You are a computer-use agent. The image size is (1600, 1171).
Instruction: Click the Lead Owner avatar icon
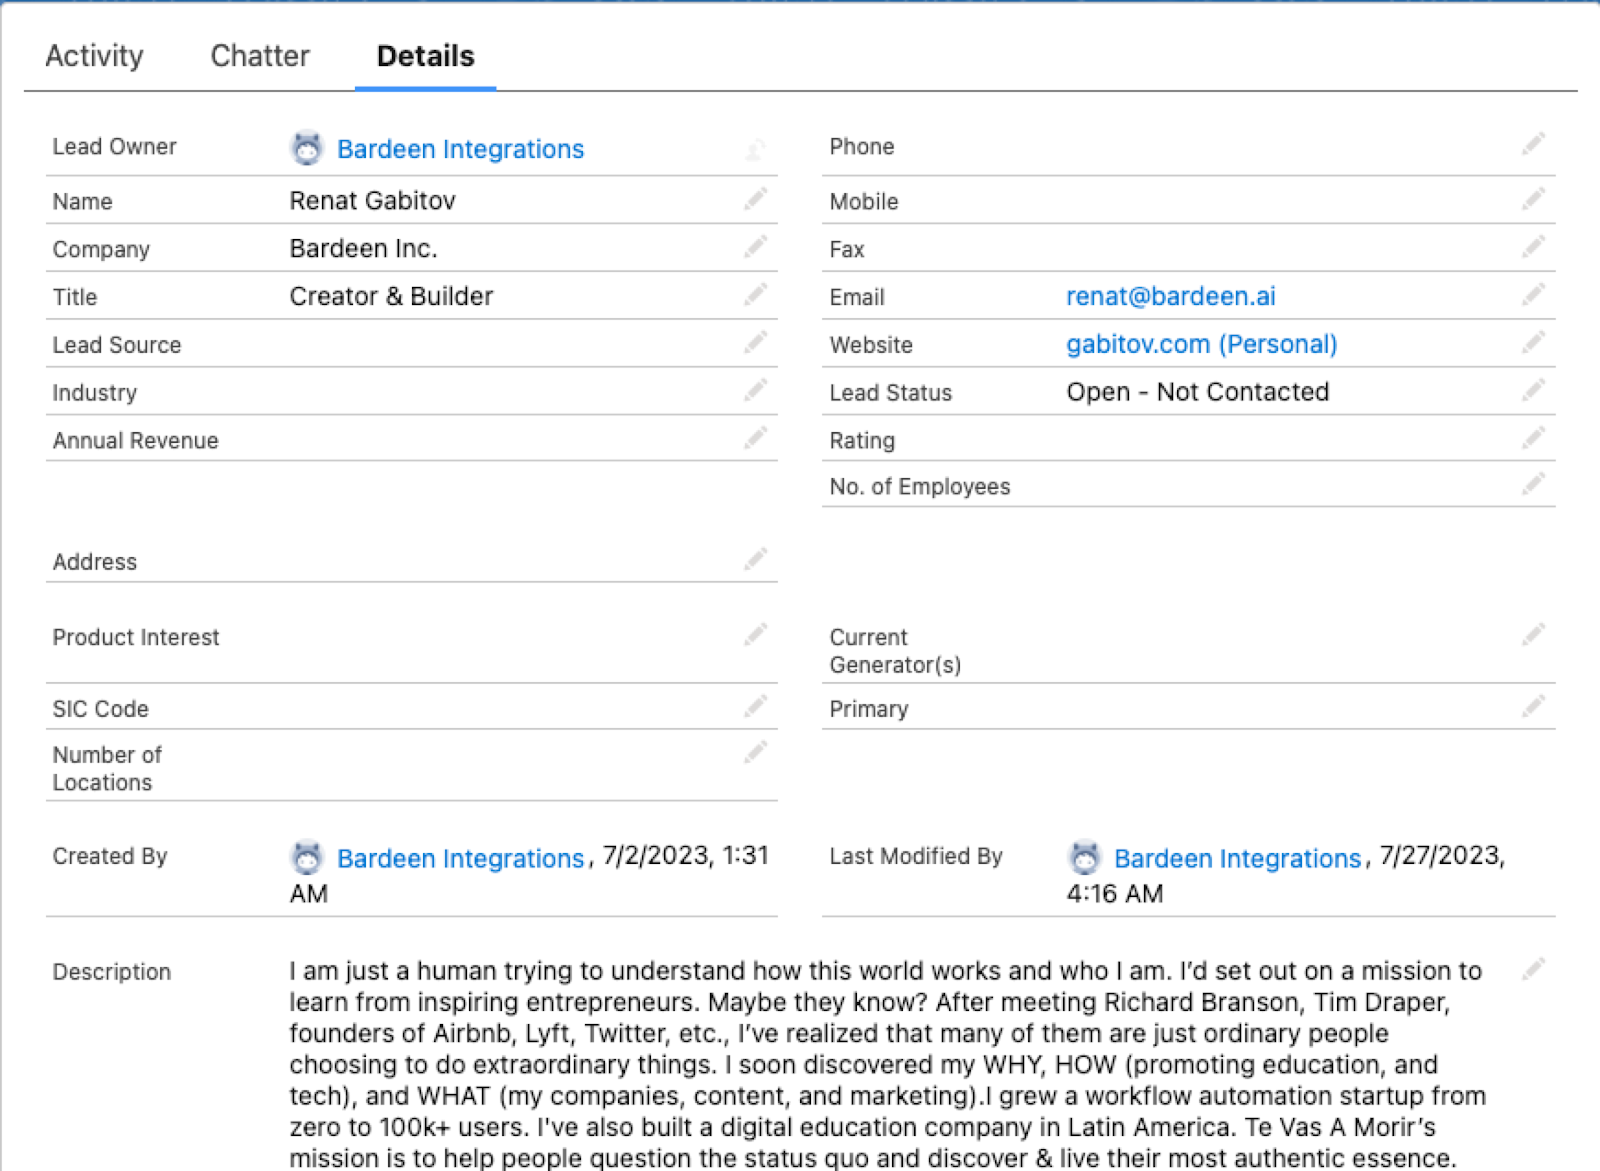(x=307, y=148)
